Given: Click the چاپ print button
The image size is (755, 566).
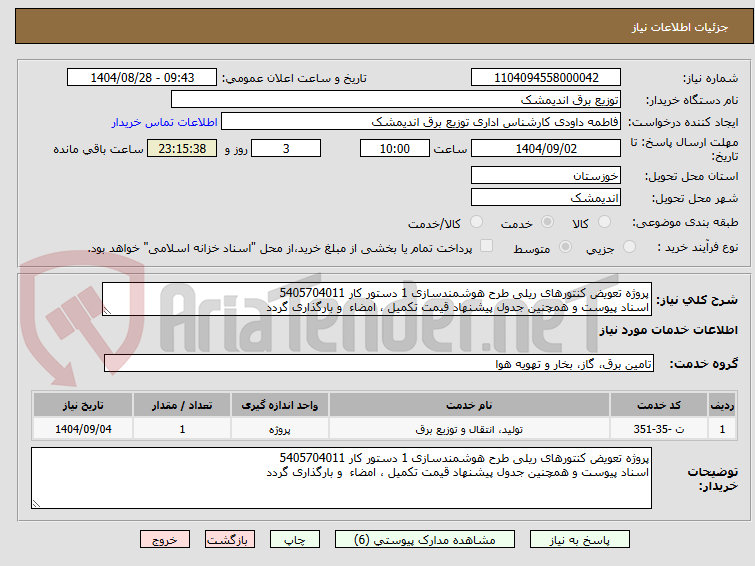Looking at the screenshot, I should point(295,540).
